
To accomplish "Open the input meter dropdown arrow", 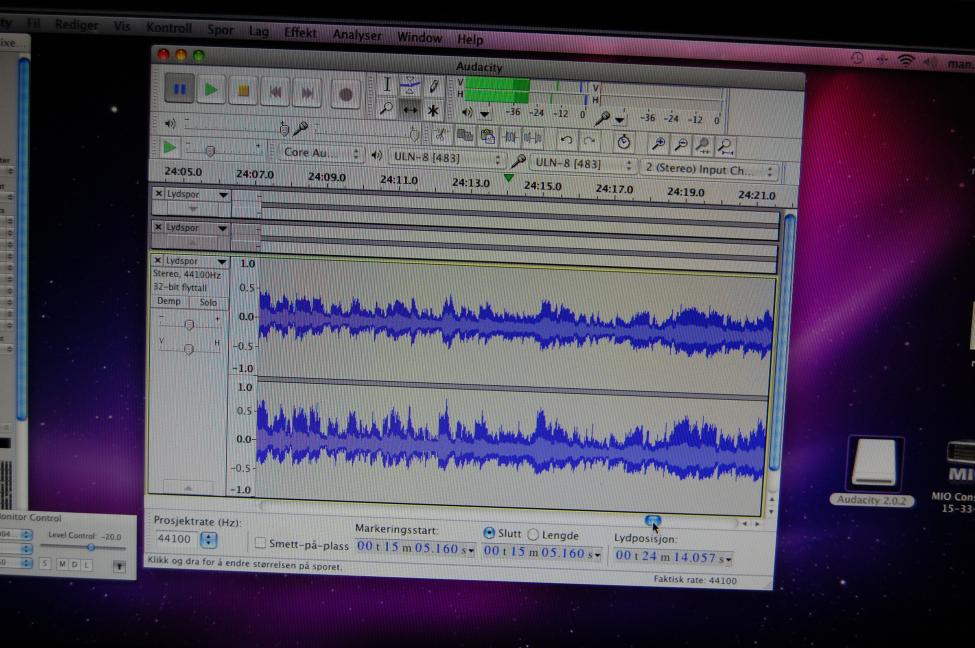I will [x=620, y=119].
